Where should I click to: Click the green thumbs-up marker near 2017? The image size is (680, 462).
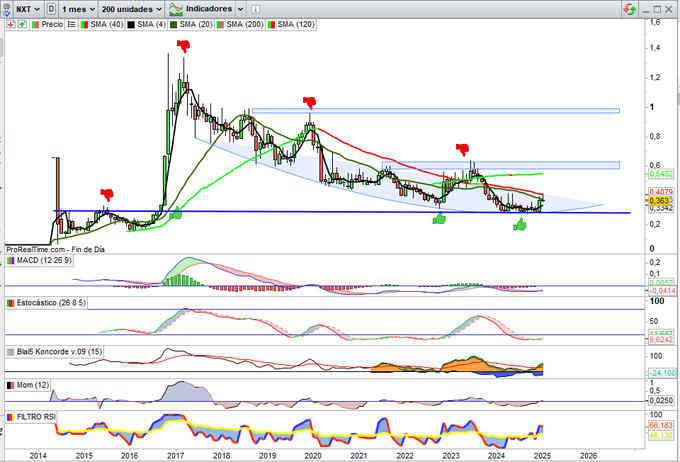(177, 211)
